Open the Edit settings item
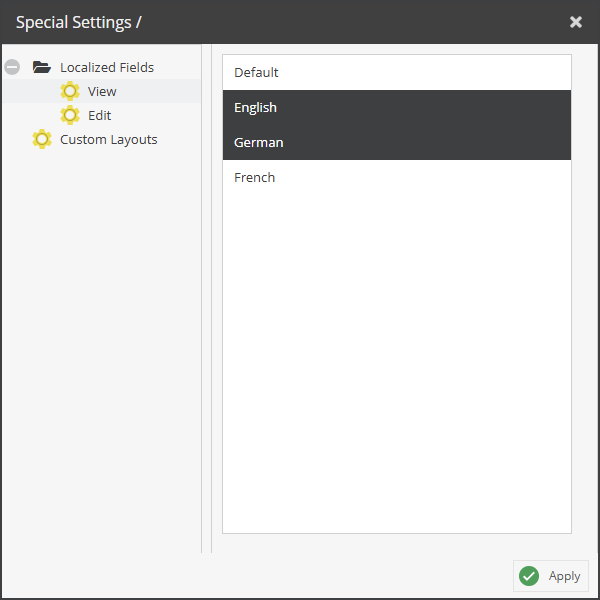 tap(99, 115)
